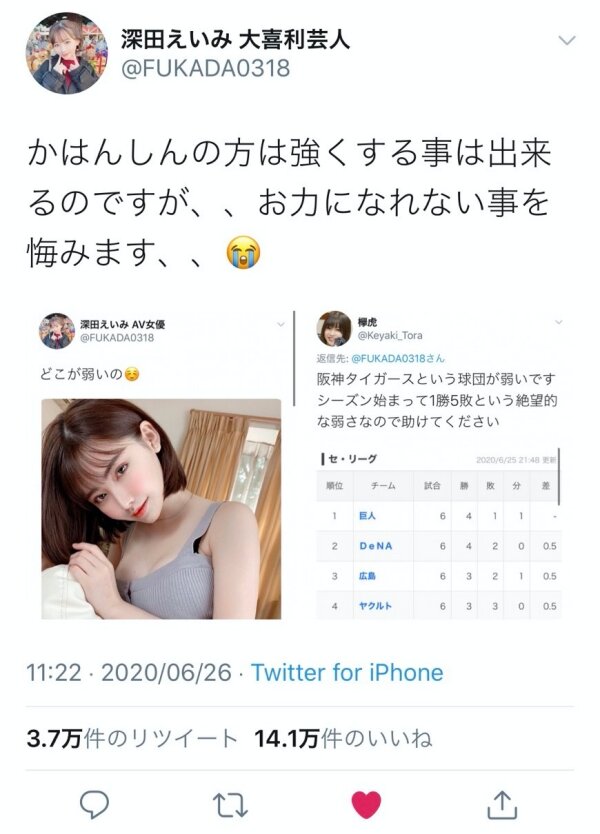Screen dimensions: 600x834
Task: Open the Twitter for iPhone source link
Action: pyautogui.click(x=347, y=672)
